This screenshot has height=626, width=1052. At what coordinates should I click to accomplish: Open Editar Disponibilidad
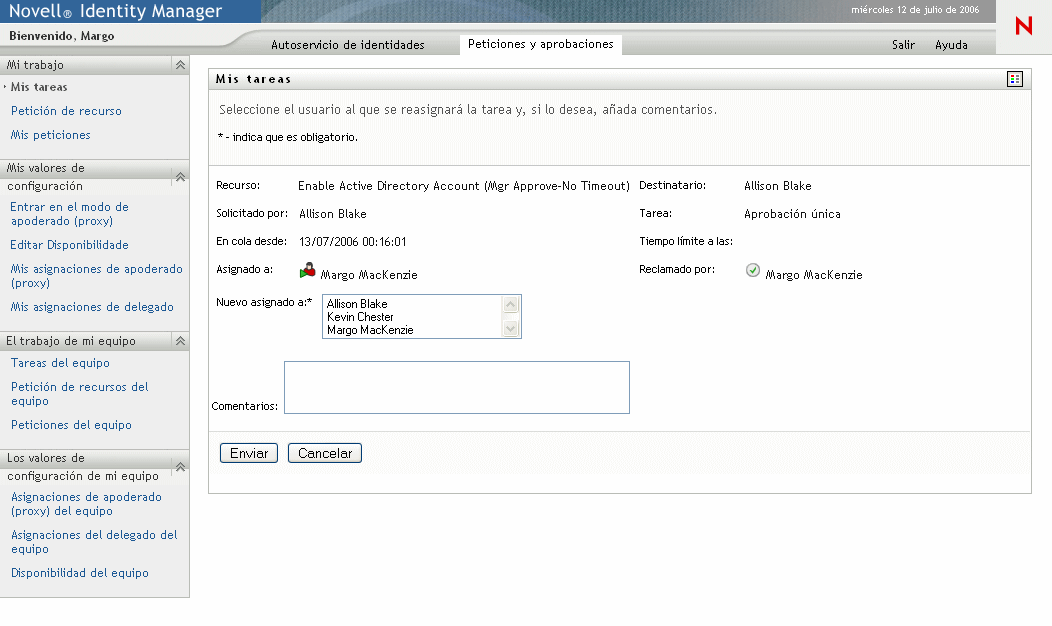click(69, 245)
